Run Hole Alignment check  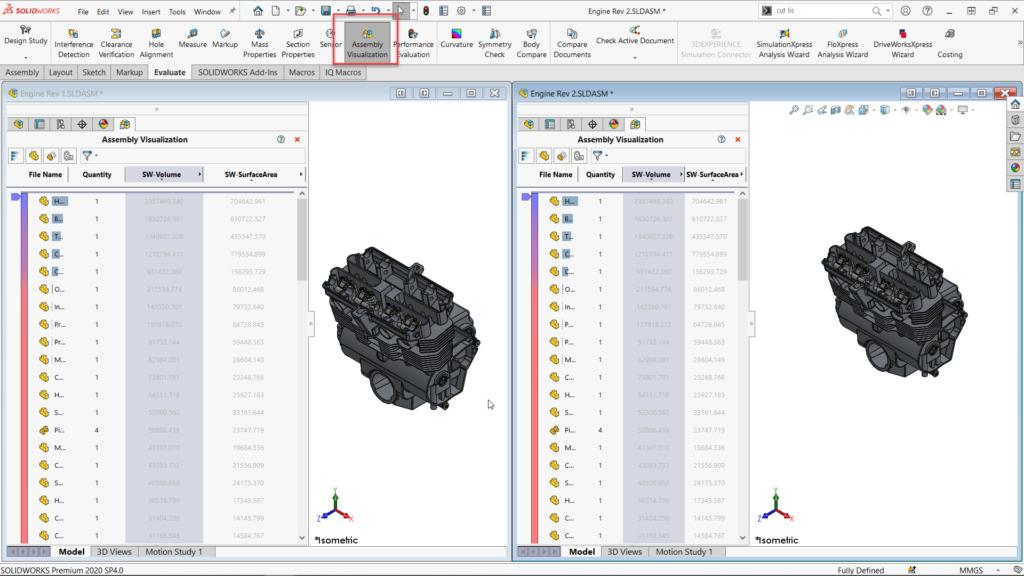coord(156,44)
